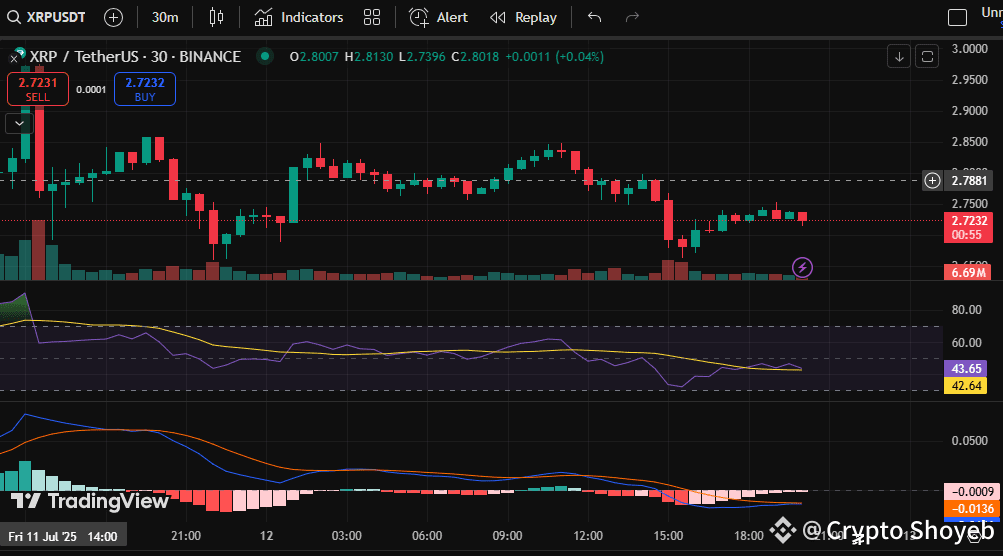The height and width of the screenshot is (556, 1003).
Task: Click the blue BUY price button at 2.7232
Action: 144,89
